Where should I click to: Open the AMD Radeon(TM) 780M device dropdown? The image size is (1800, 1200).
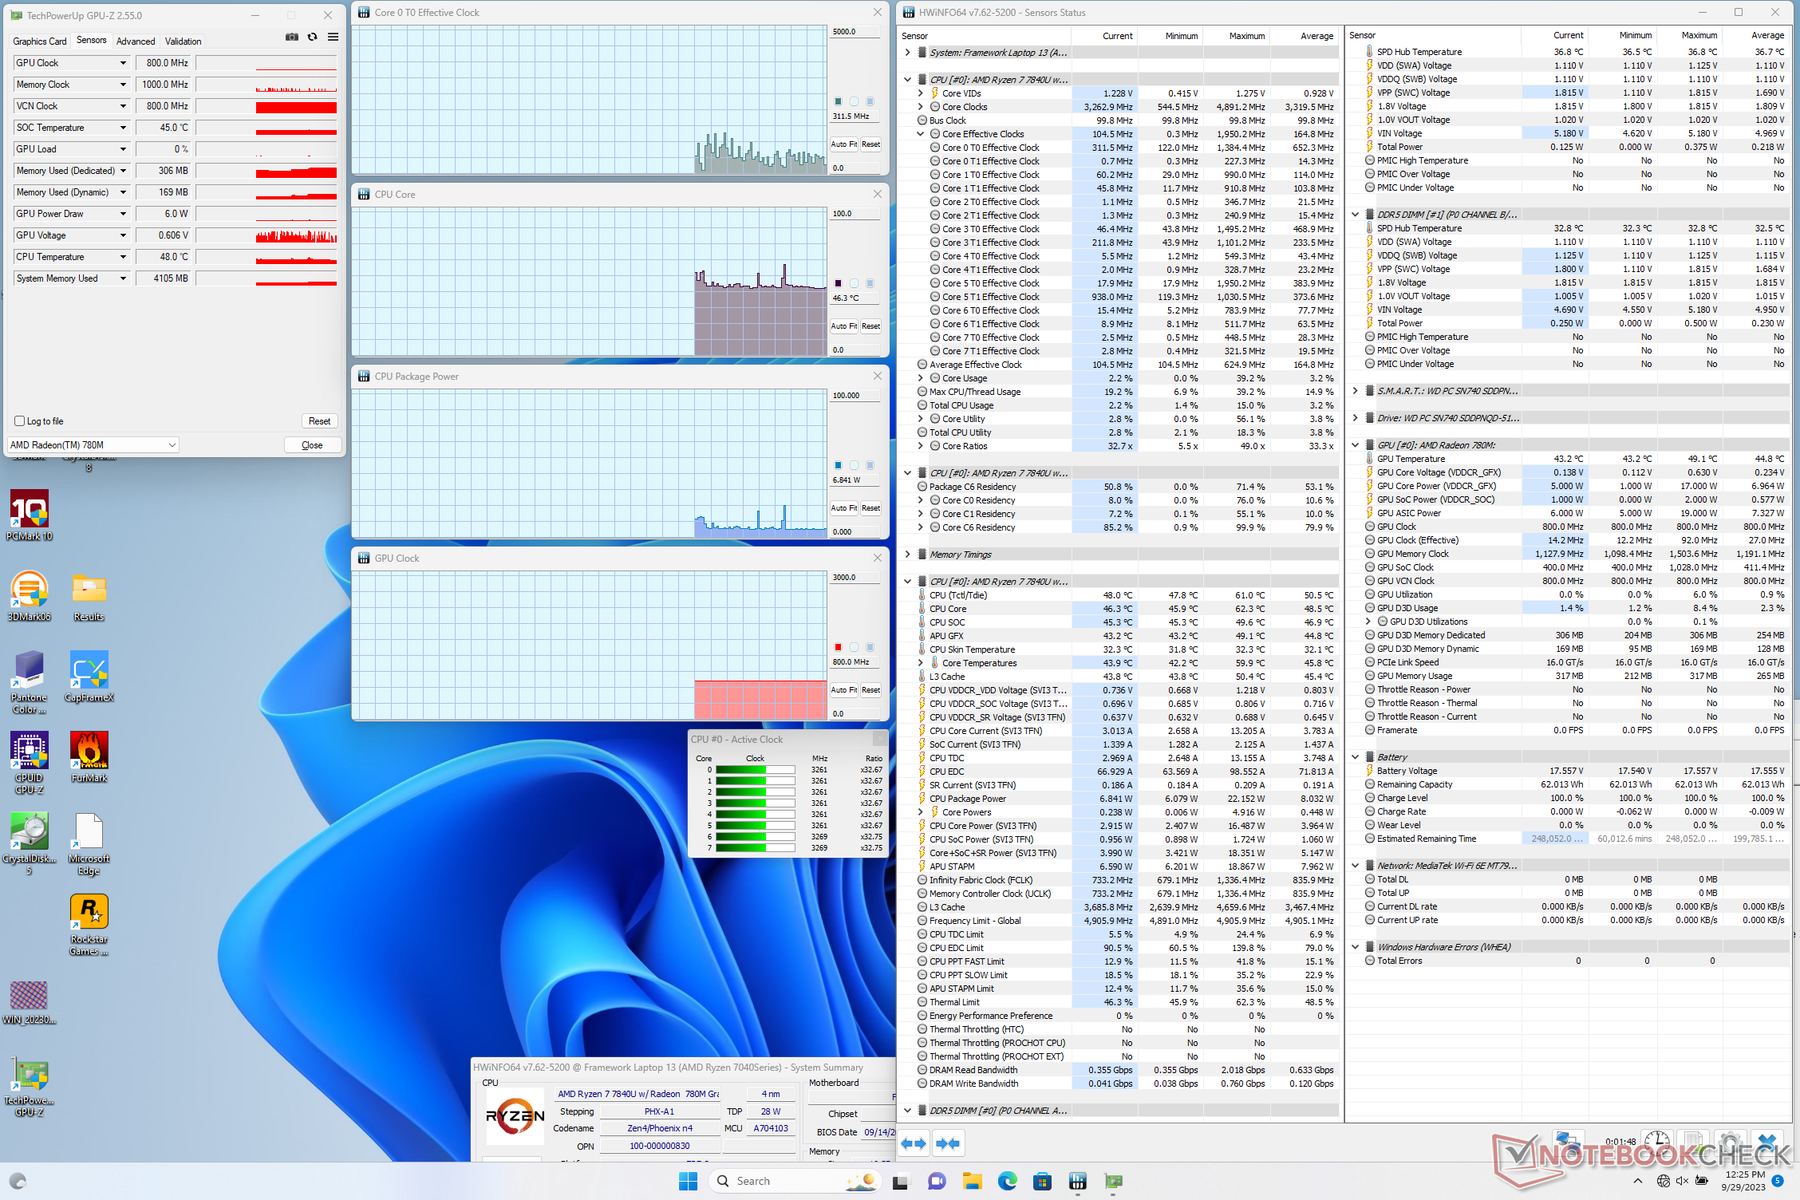tap(92, 445)
